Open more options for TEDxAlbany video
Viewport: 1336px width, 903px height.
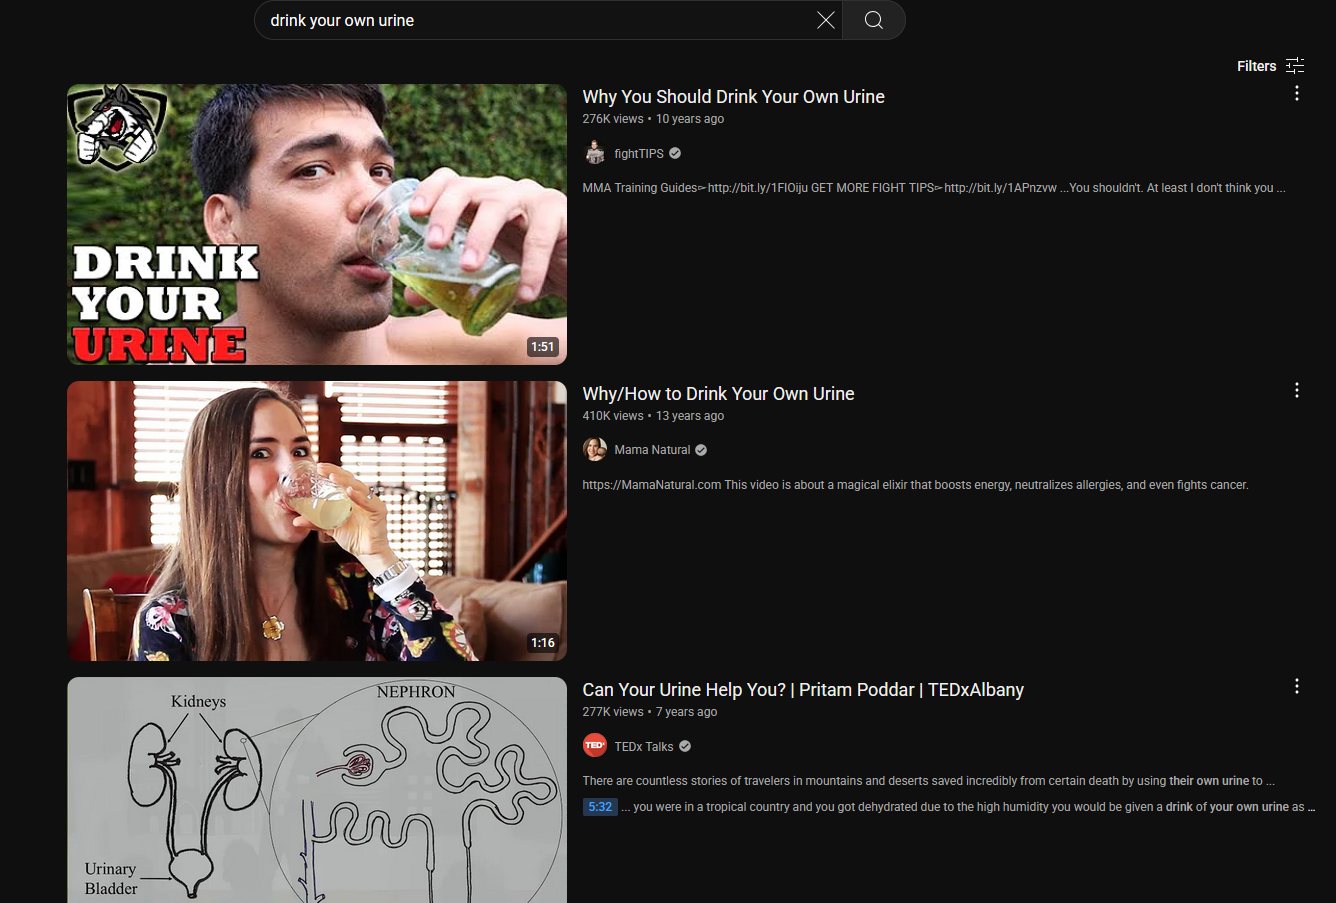[1297, 686]
